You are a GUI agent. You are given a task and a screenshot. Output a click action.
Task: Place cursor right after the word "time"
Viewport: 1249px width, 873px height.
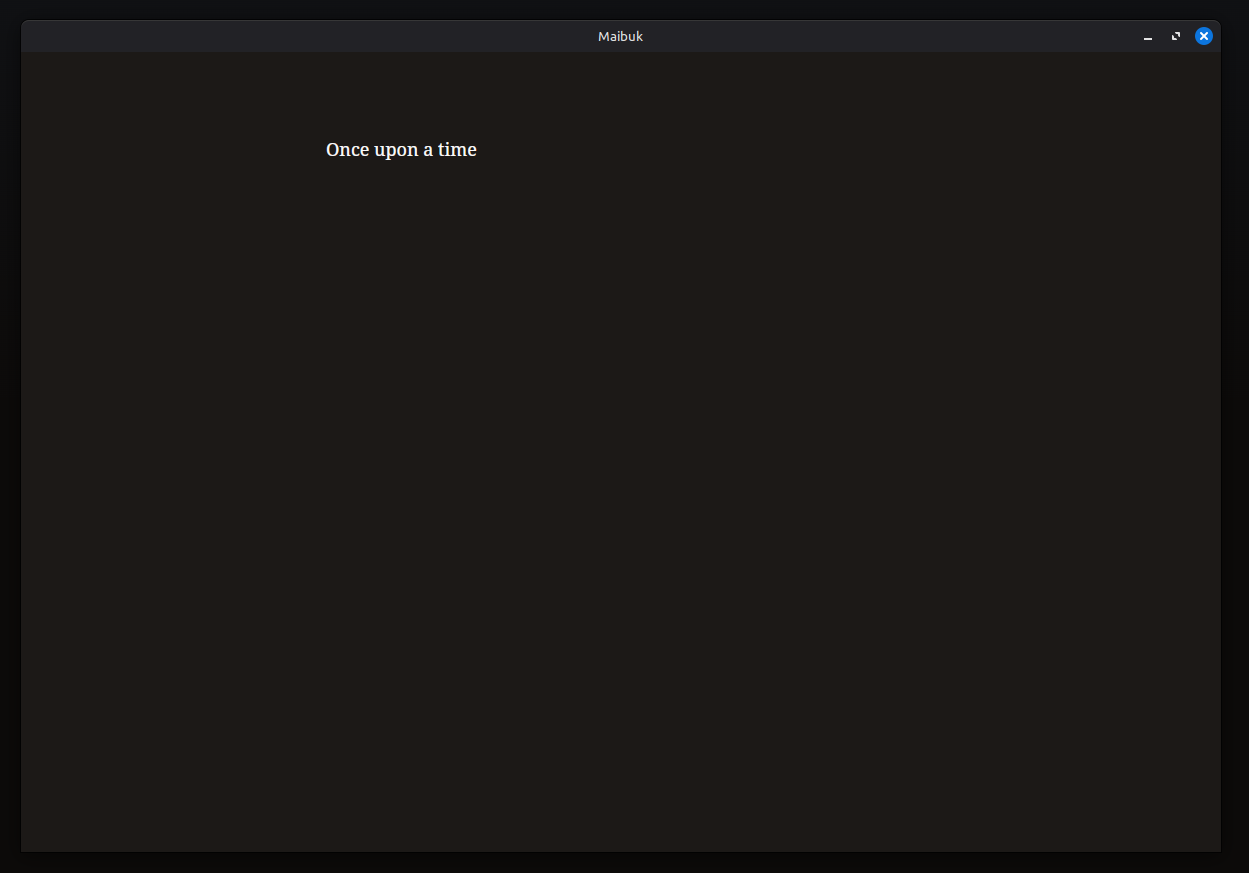(478, 150)
